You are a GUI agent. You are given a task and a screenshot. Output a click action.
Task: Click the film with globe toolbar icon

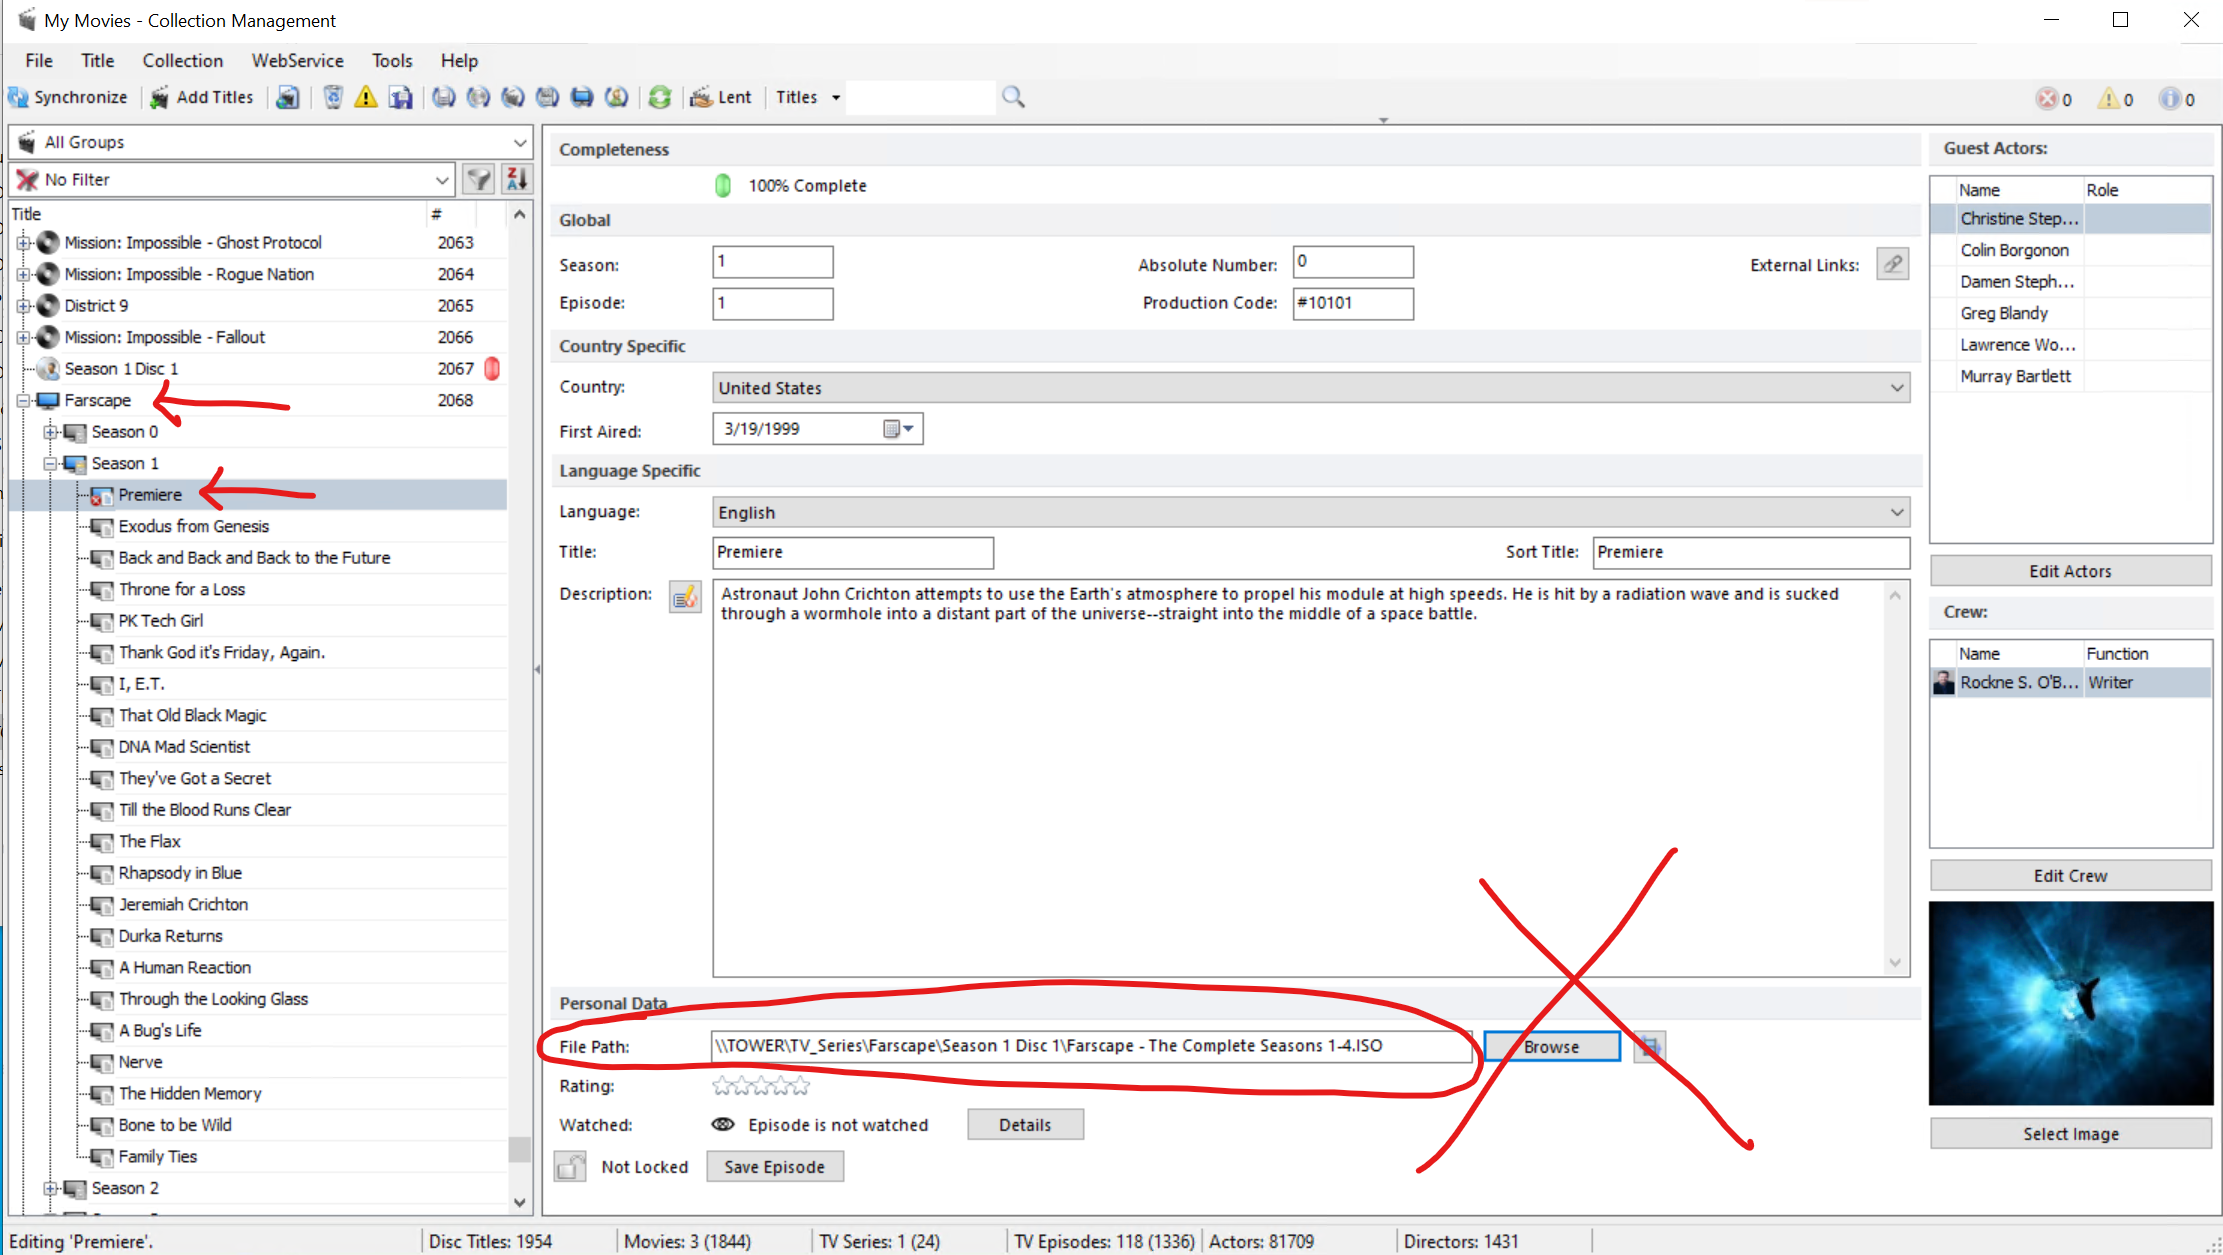(288, 97)
